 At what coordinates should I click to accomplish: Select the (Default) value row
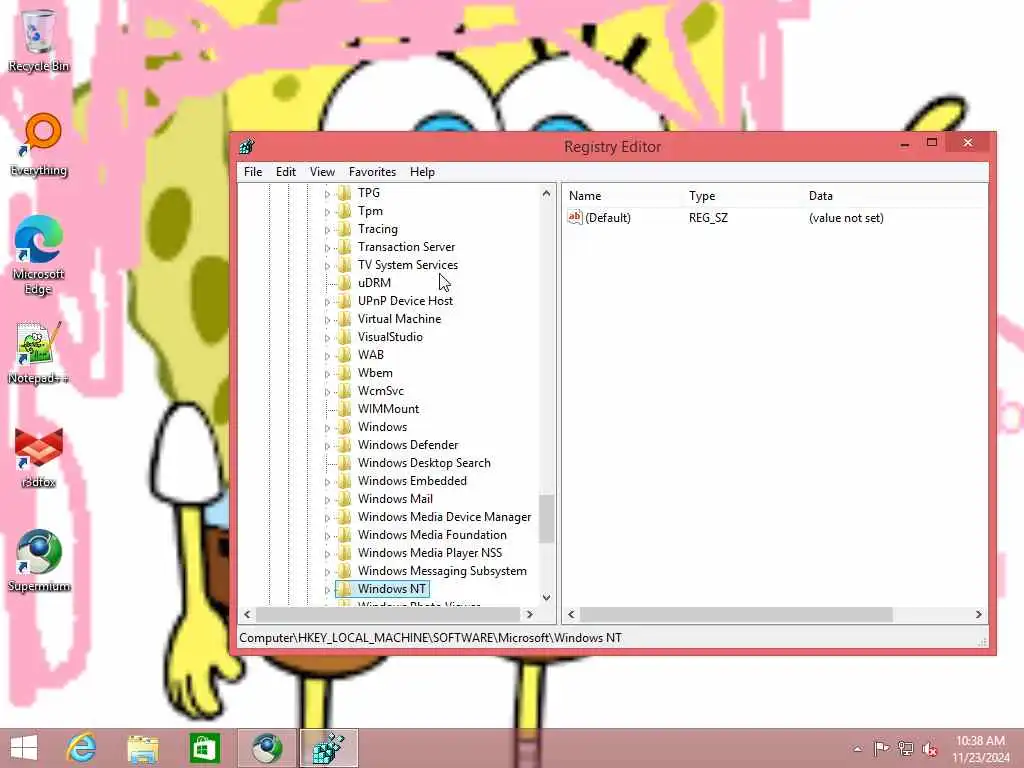point(775,217)
